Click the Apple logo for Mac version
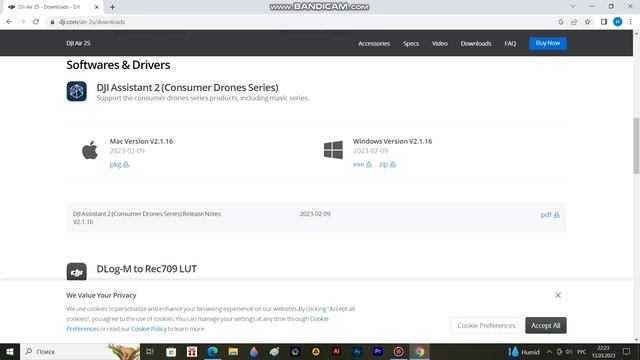640x360 pixels. tap(90, 150)
